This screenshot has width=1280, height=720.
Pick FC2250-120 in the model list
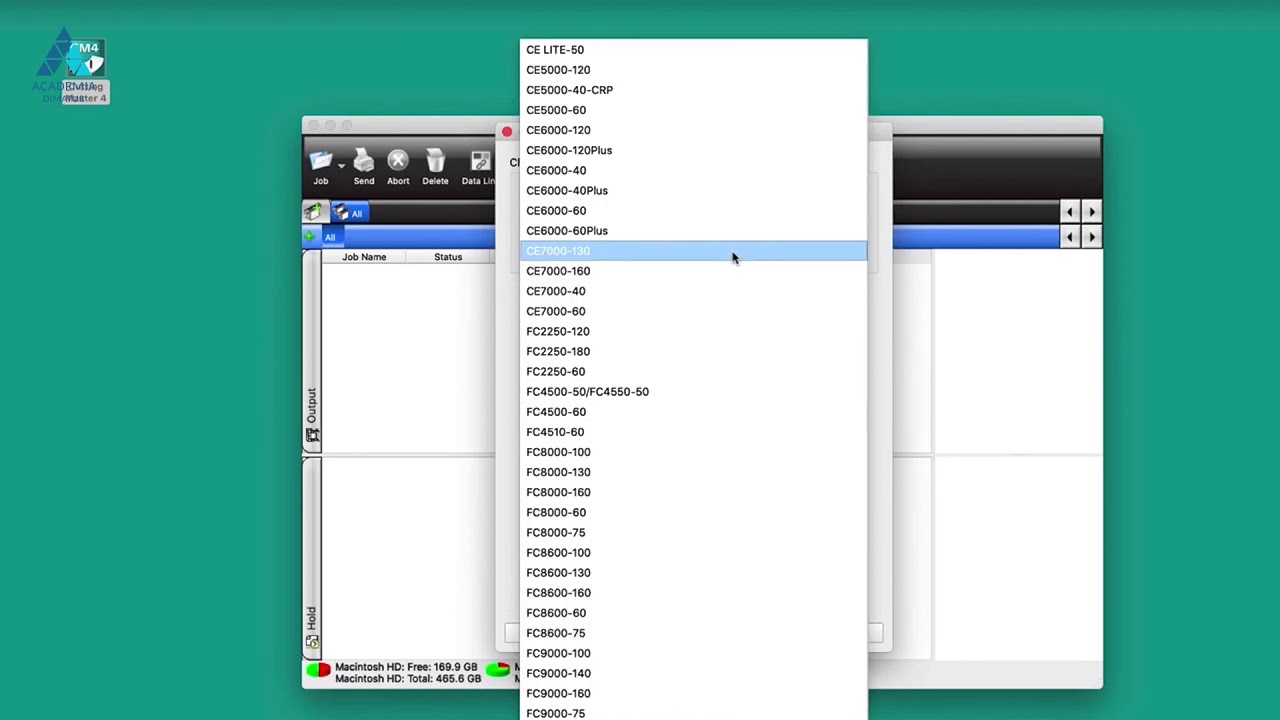pyautogui.click(x=694, y=331)
